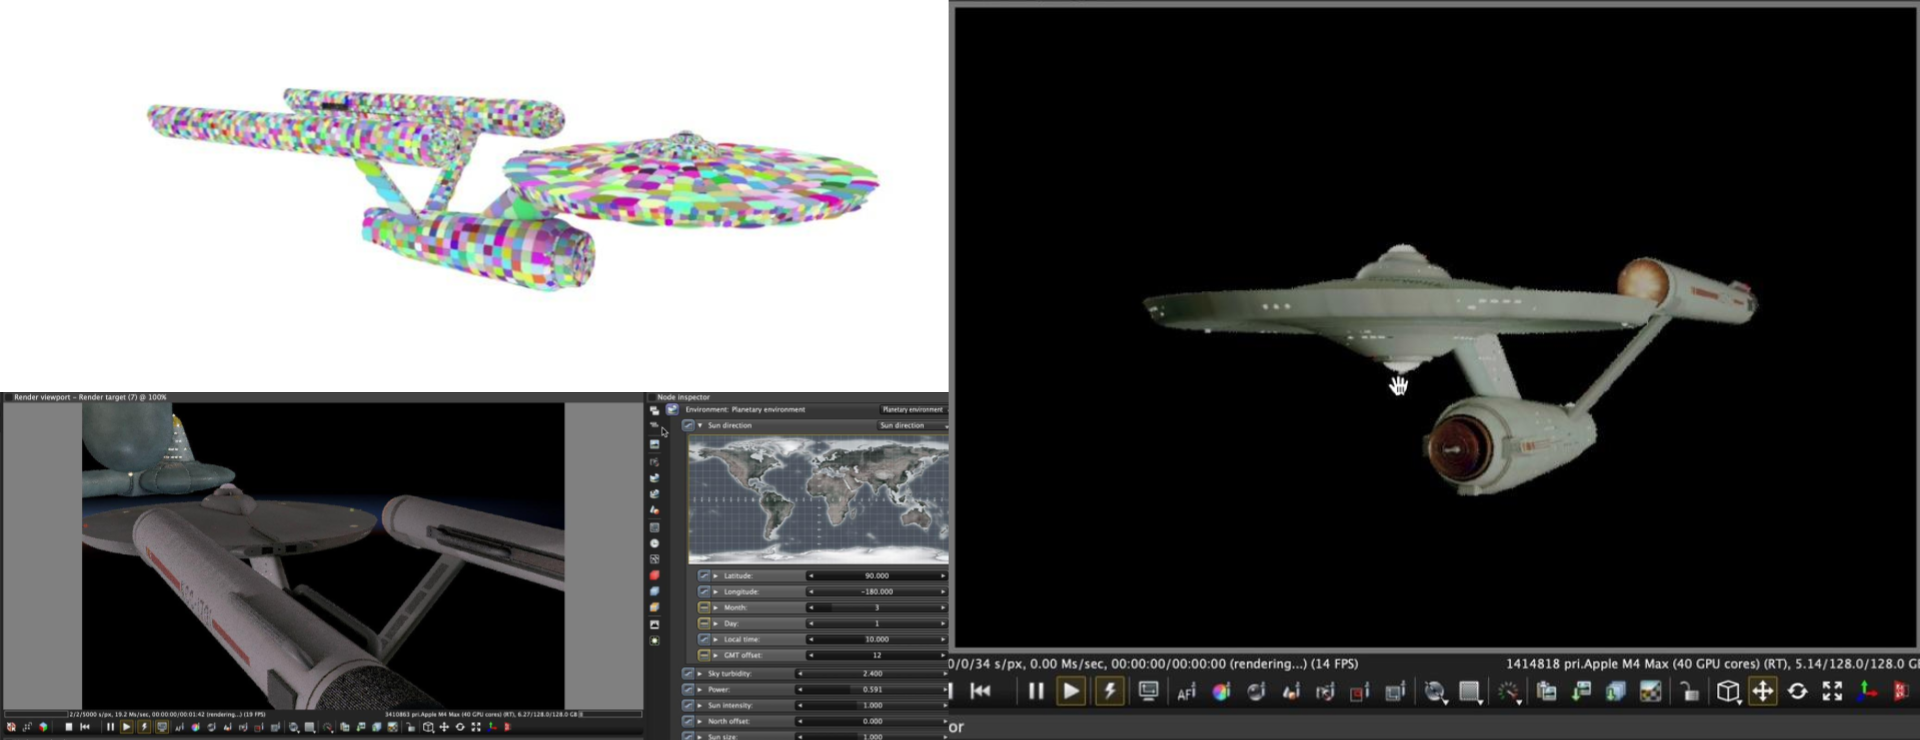Image resolution: width=1920 pixels, height=740 pixels.
Task: Select the white balance color wheel picker
Action: point(1221,692)
